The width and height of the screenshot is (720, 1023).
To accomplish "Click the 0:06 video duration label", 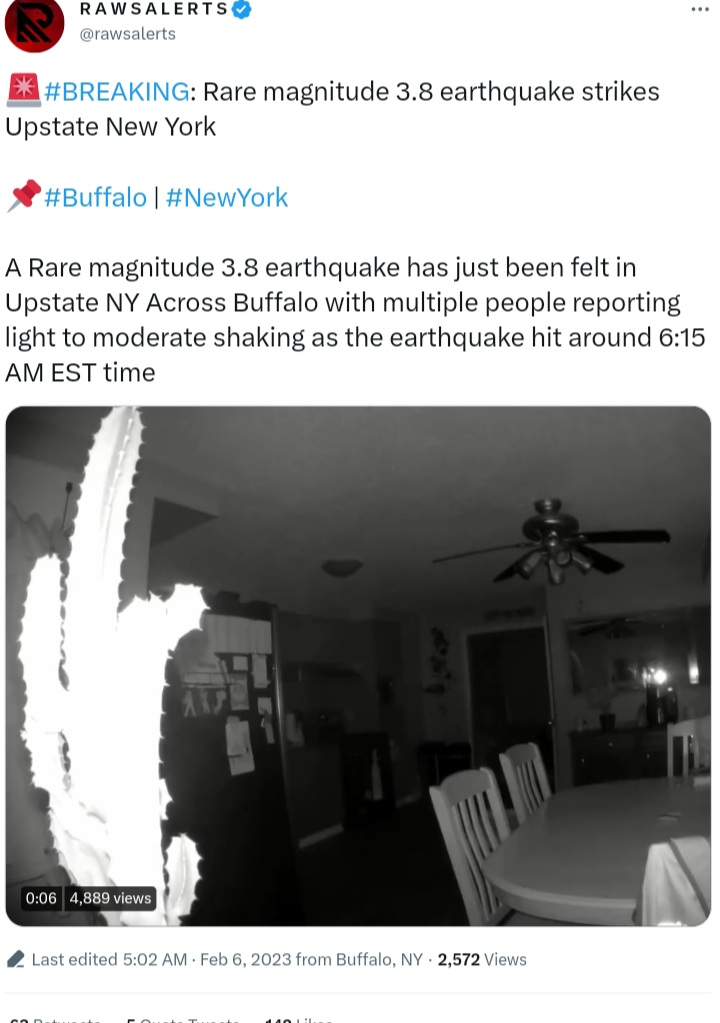I will 41,898.
